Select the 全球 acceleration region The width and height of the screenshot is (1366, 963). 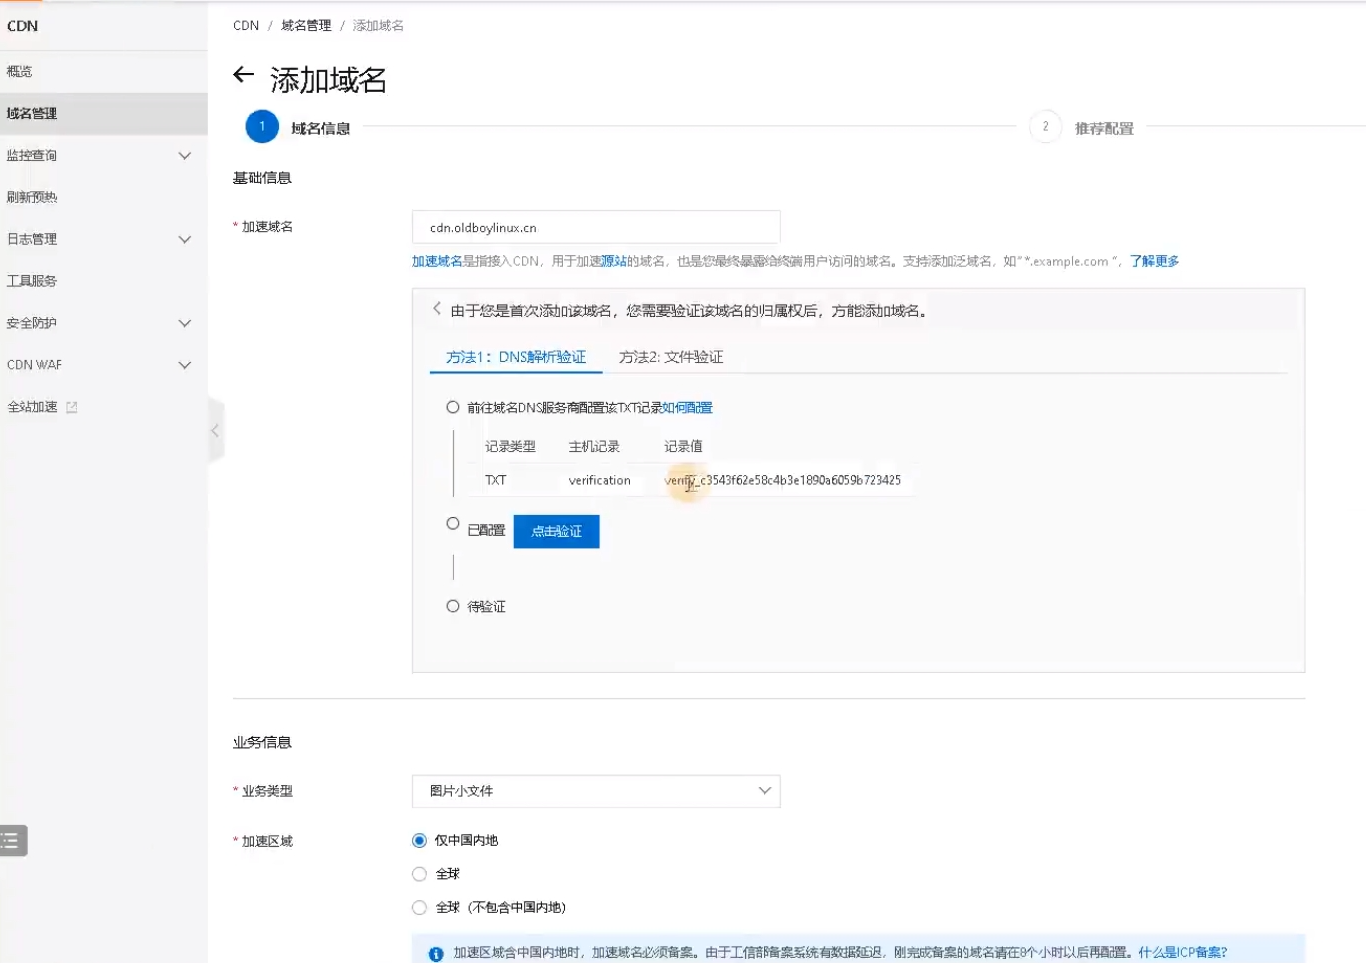[419, 873]
